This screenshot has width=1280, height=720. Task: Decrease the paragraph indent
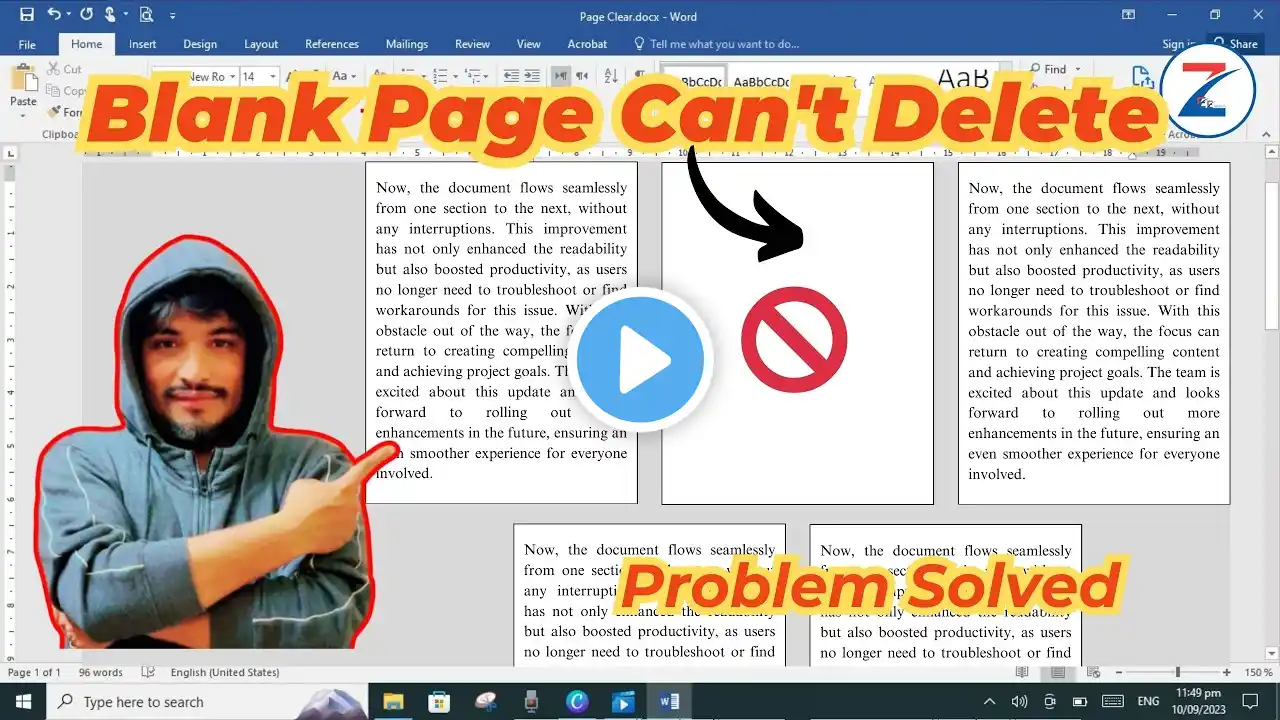point(511,76)
